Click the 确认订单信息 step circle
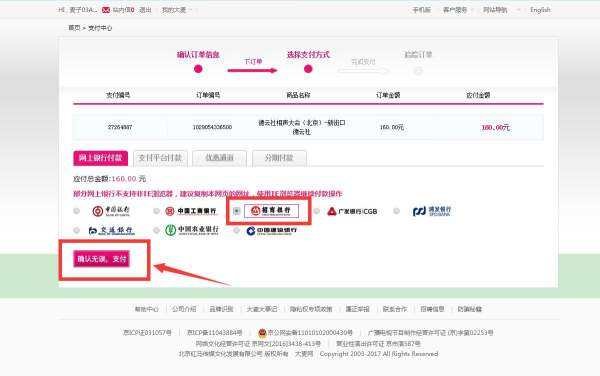 198,69
